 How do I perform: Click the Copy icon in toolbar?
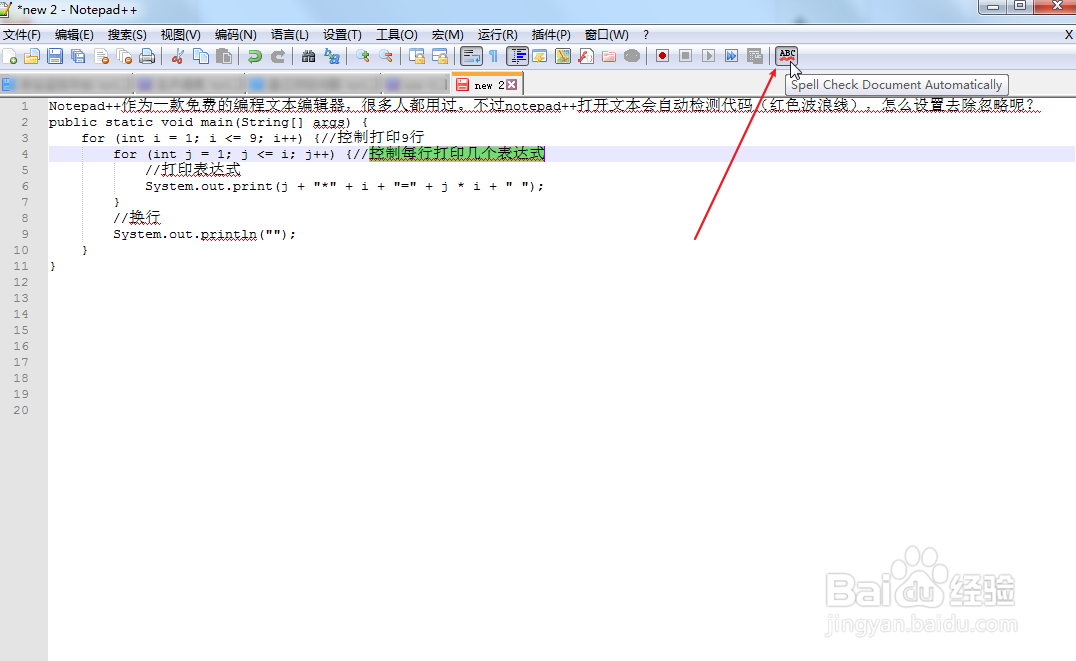coord(200,56)
